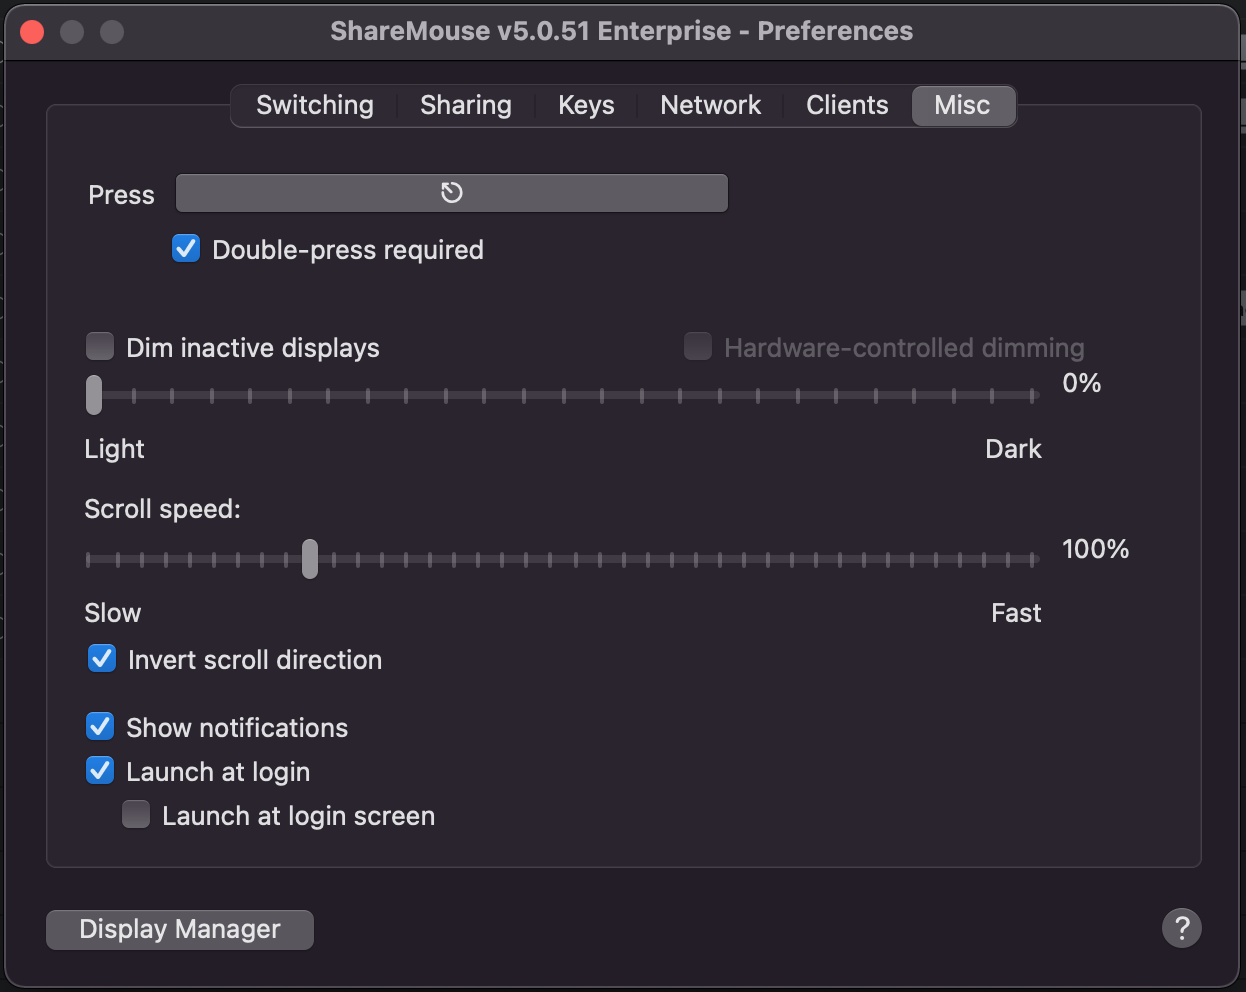Image resolution: width=1246 pixels, height=992 pixels.
Task: Switch to the Sharing tab
Action: (465, 105)
